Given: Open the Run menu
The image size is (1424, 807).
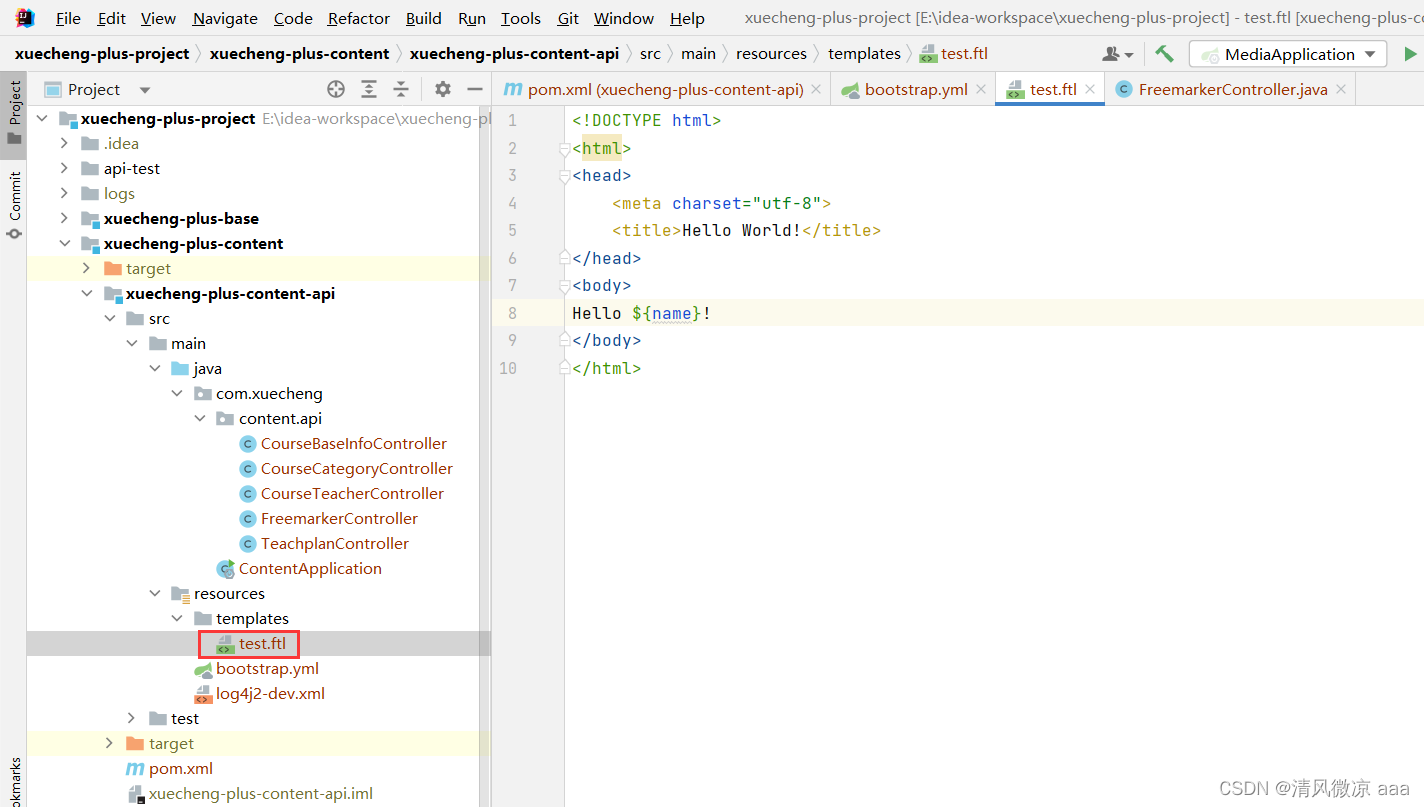Looking at the screenshot, I should [x=472, y=18].
